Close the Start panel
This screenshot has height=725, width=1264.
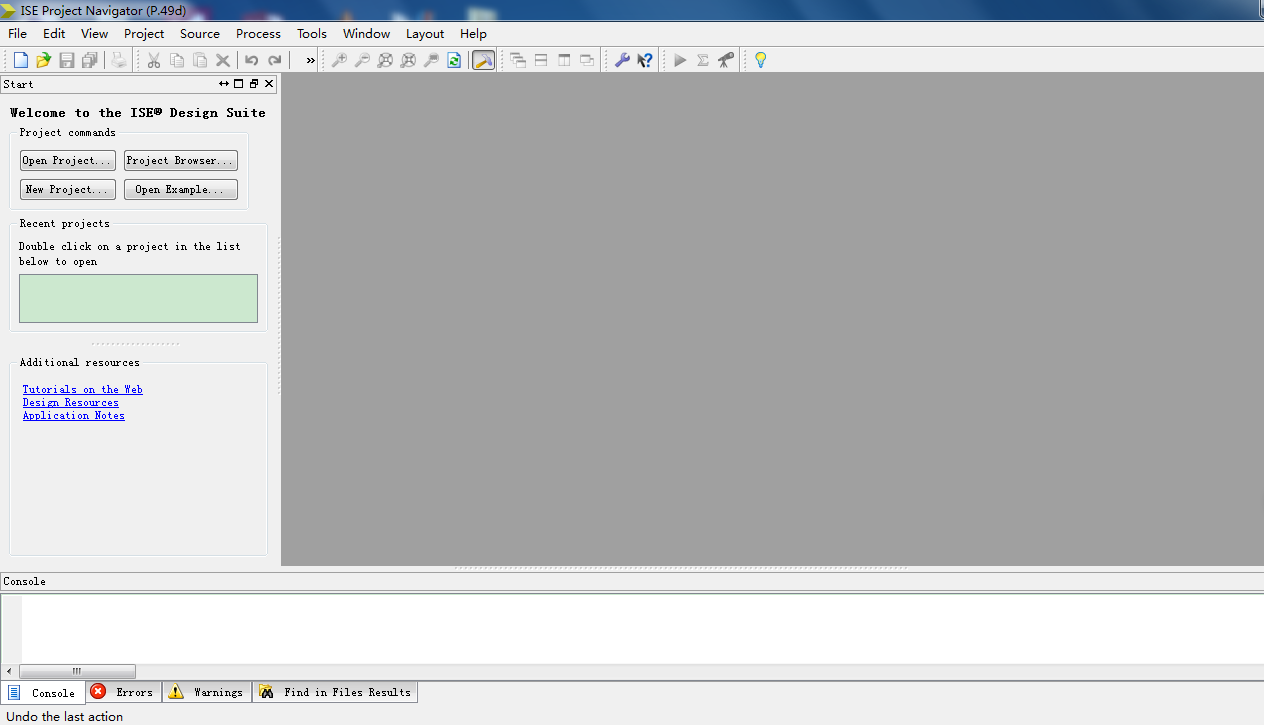click(269, 84)
